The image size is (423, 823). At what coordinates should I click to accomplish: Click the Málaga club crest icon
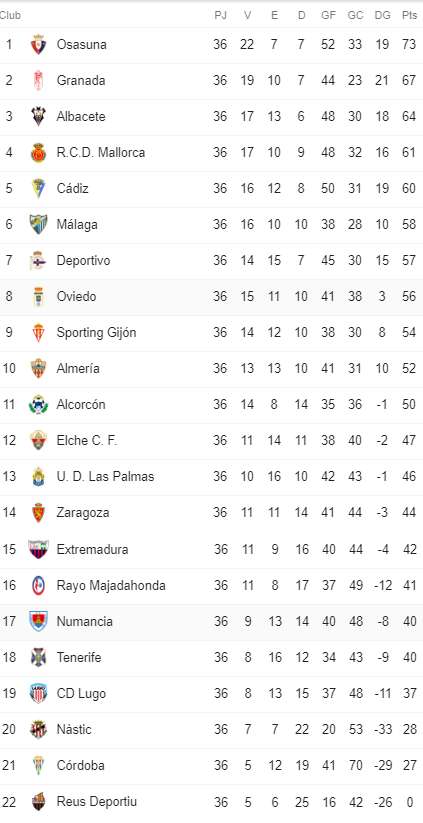38,225
